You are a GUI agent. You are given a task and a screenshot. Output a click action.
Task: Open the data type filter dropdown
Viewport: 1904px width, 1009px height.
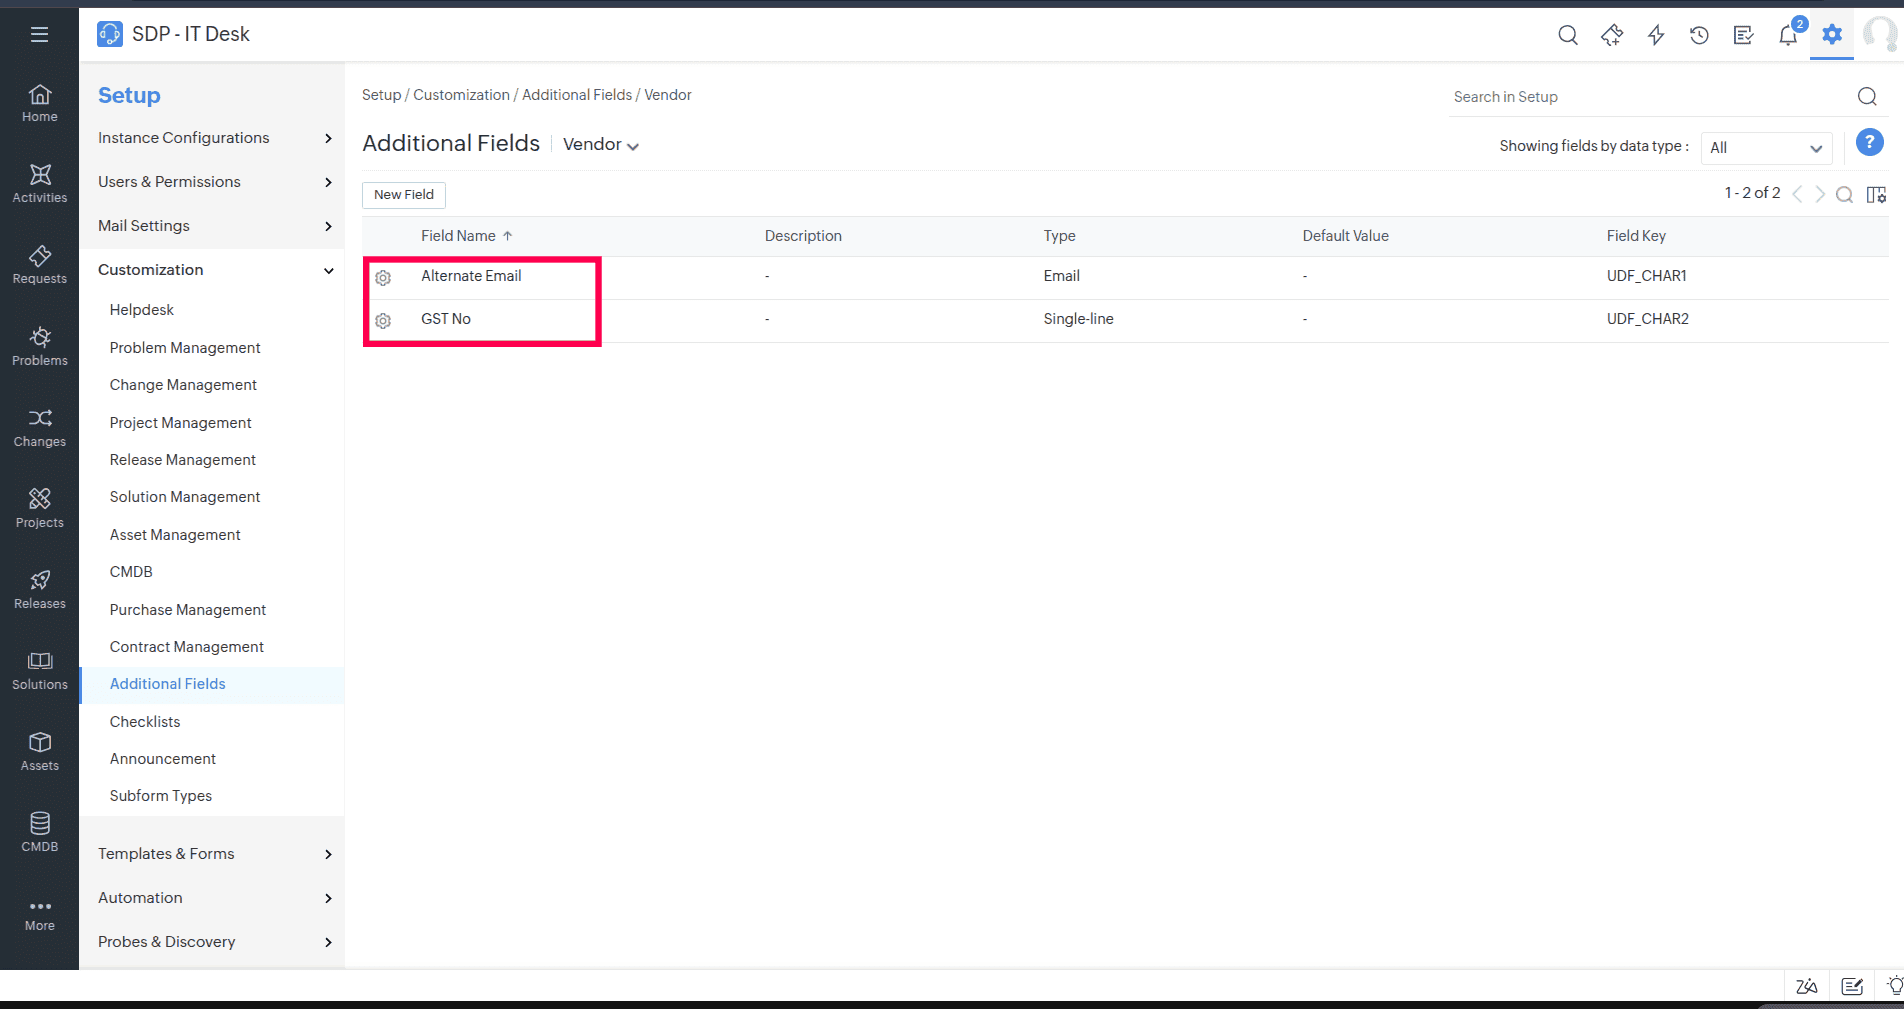[1766, 148]
